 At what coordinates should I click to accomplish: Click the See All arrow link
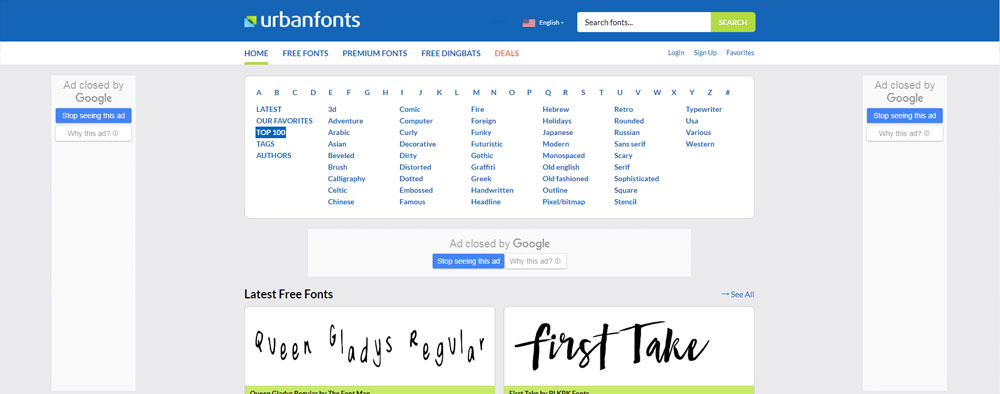tap(737, 295)
